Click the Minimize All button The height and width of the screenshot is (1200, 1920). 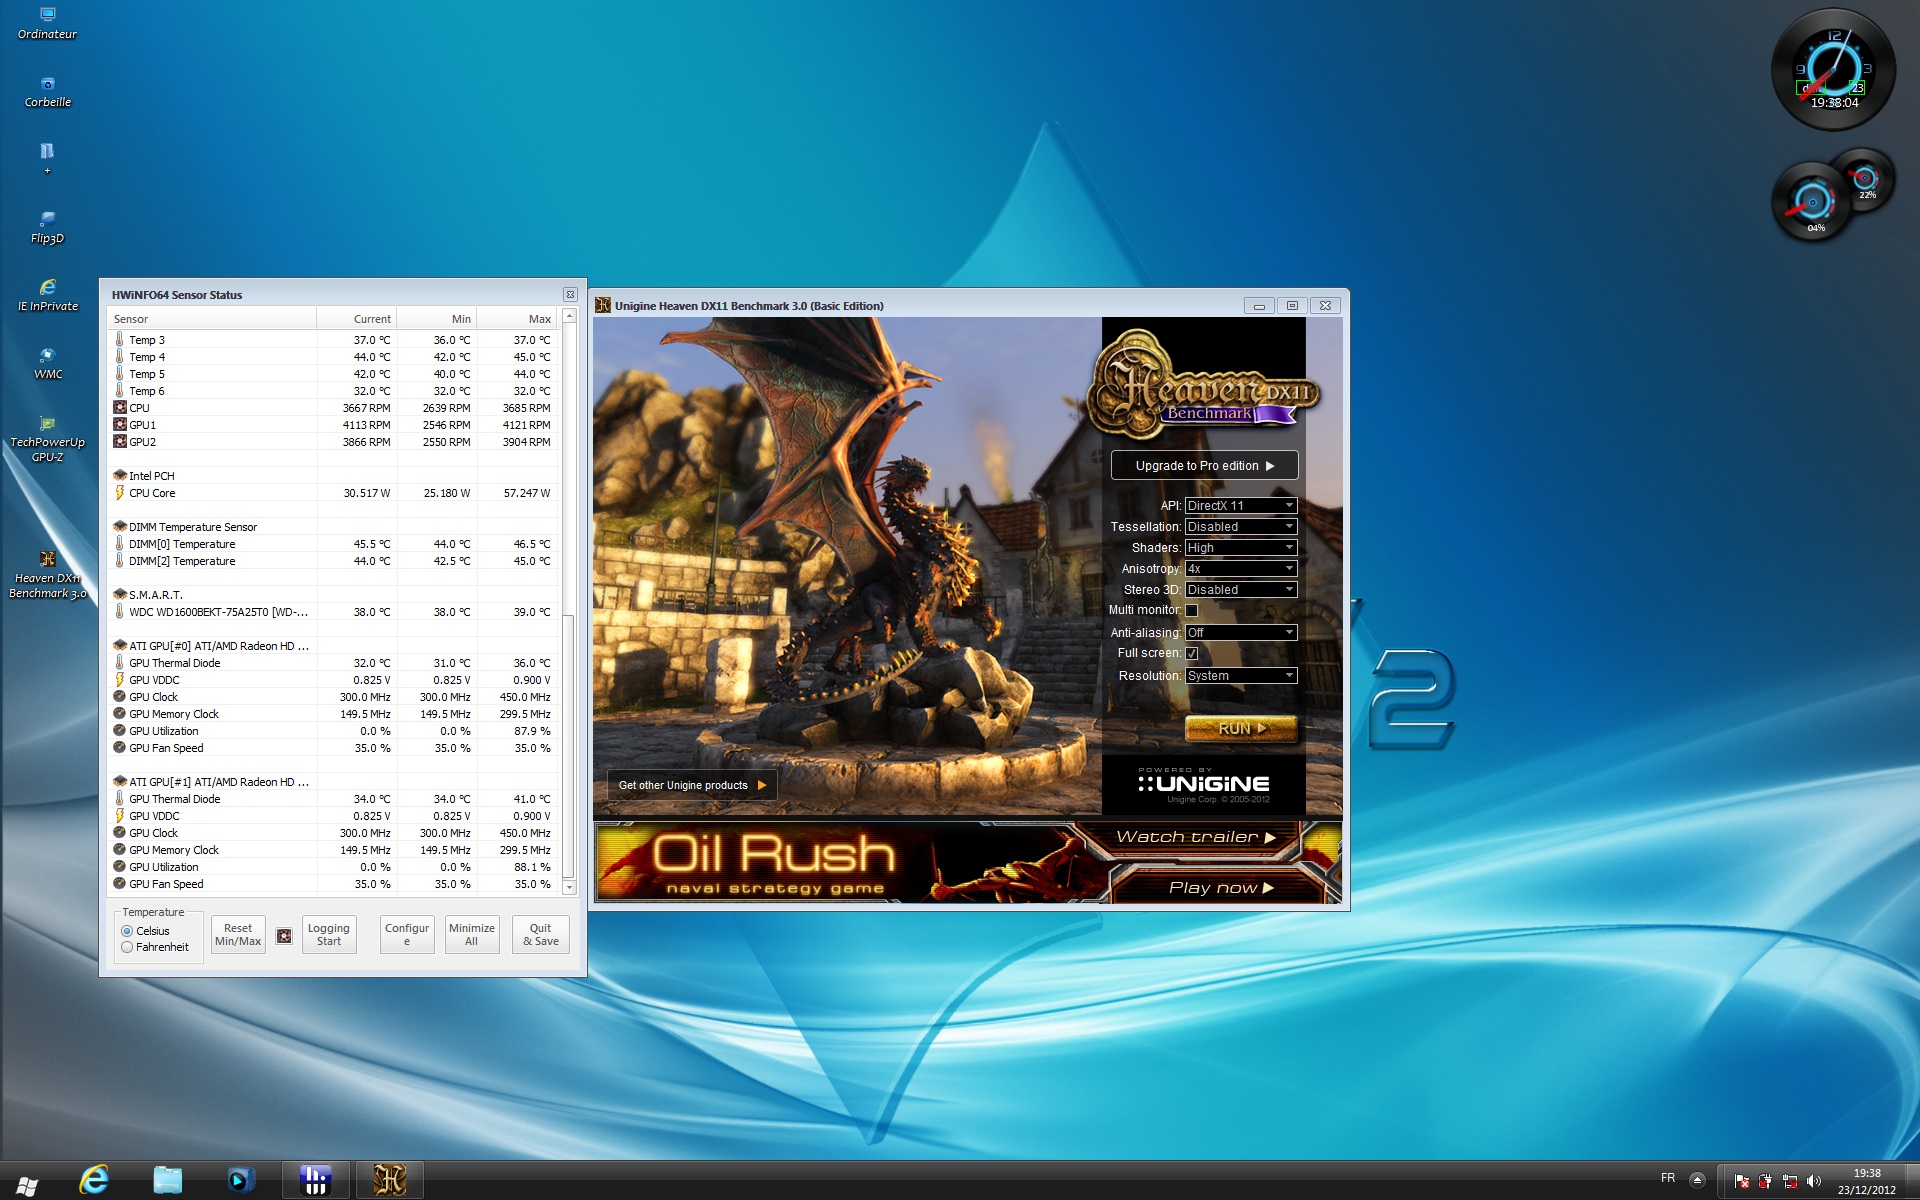(x=472, y=935)
